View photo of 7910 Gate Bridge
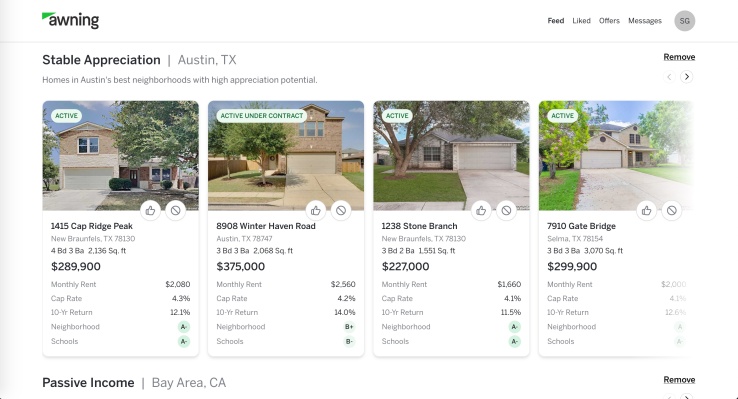 616,155
